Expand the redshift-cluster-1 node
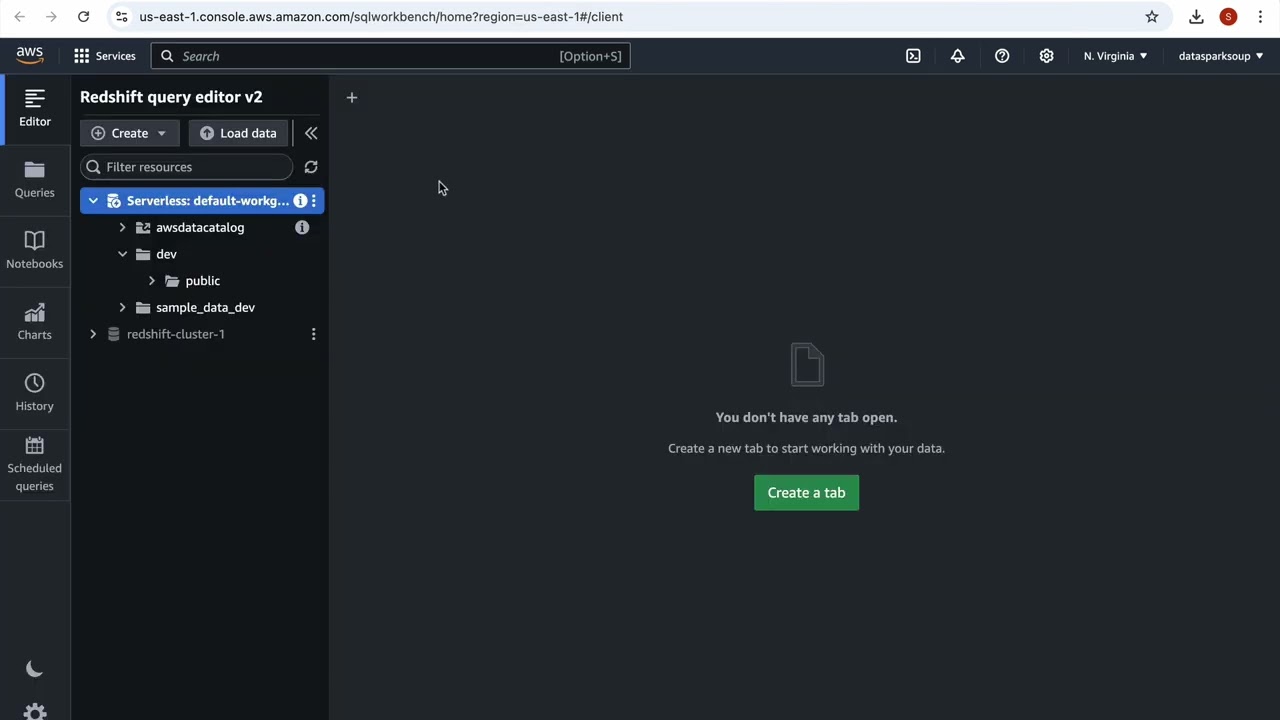Screen dimensions: 1280x720 click(93, 334)
